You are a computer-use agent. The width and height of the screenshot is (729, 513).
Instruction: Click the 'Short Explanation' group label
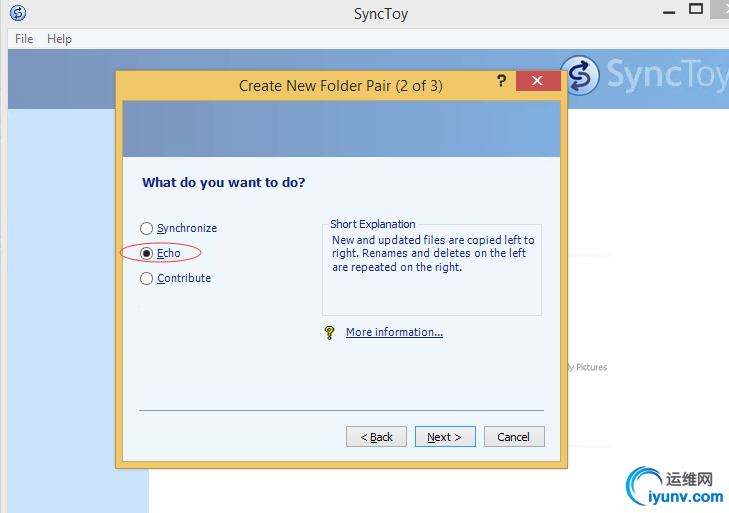(x=372, y=224)
